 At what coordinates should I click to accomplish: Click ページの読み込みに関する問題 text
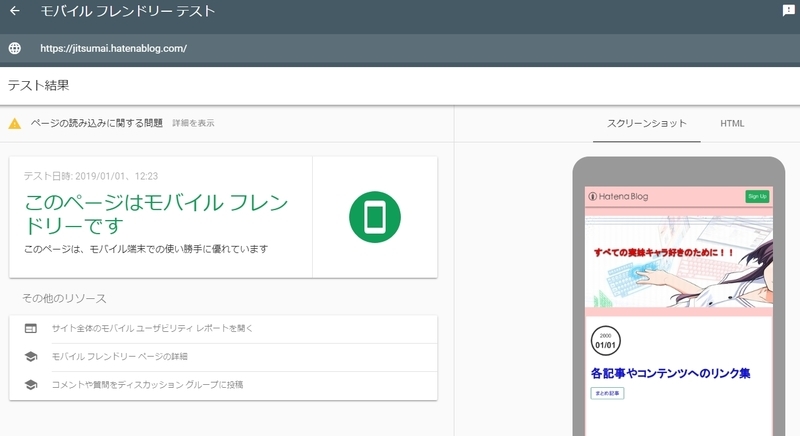coord(96,123)
